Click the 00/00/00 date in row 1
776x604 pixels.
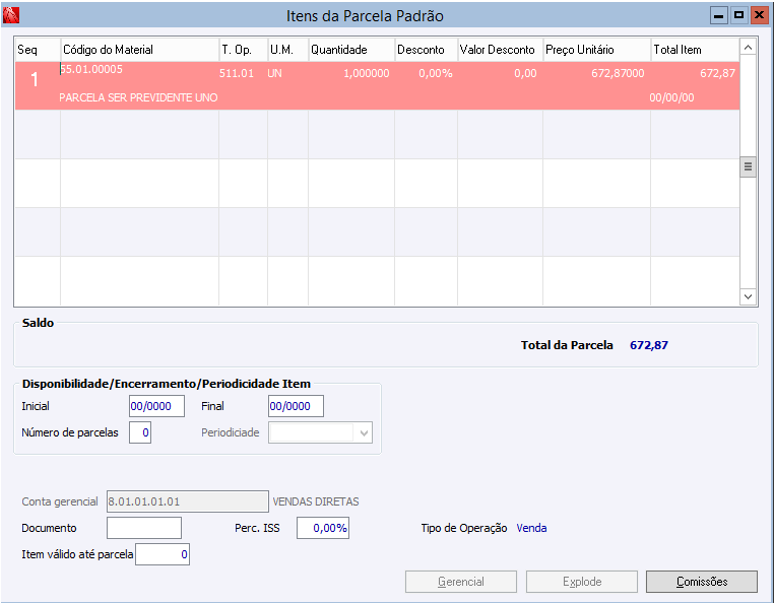[x=672, y=98]
